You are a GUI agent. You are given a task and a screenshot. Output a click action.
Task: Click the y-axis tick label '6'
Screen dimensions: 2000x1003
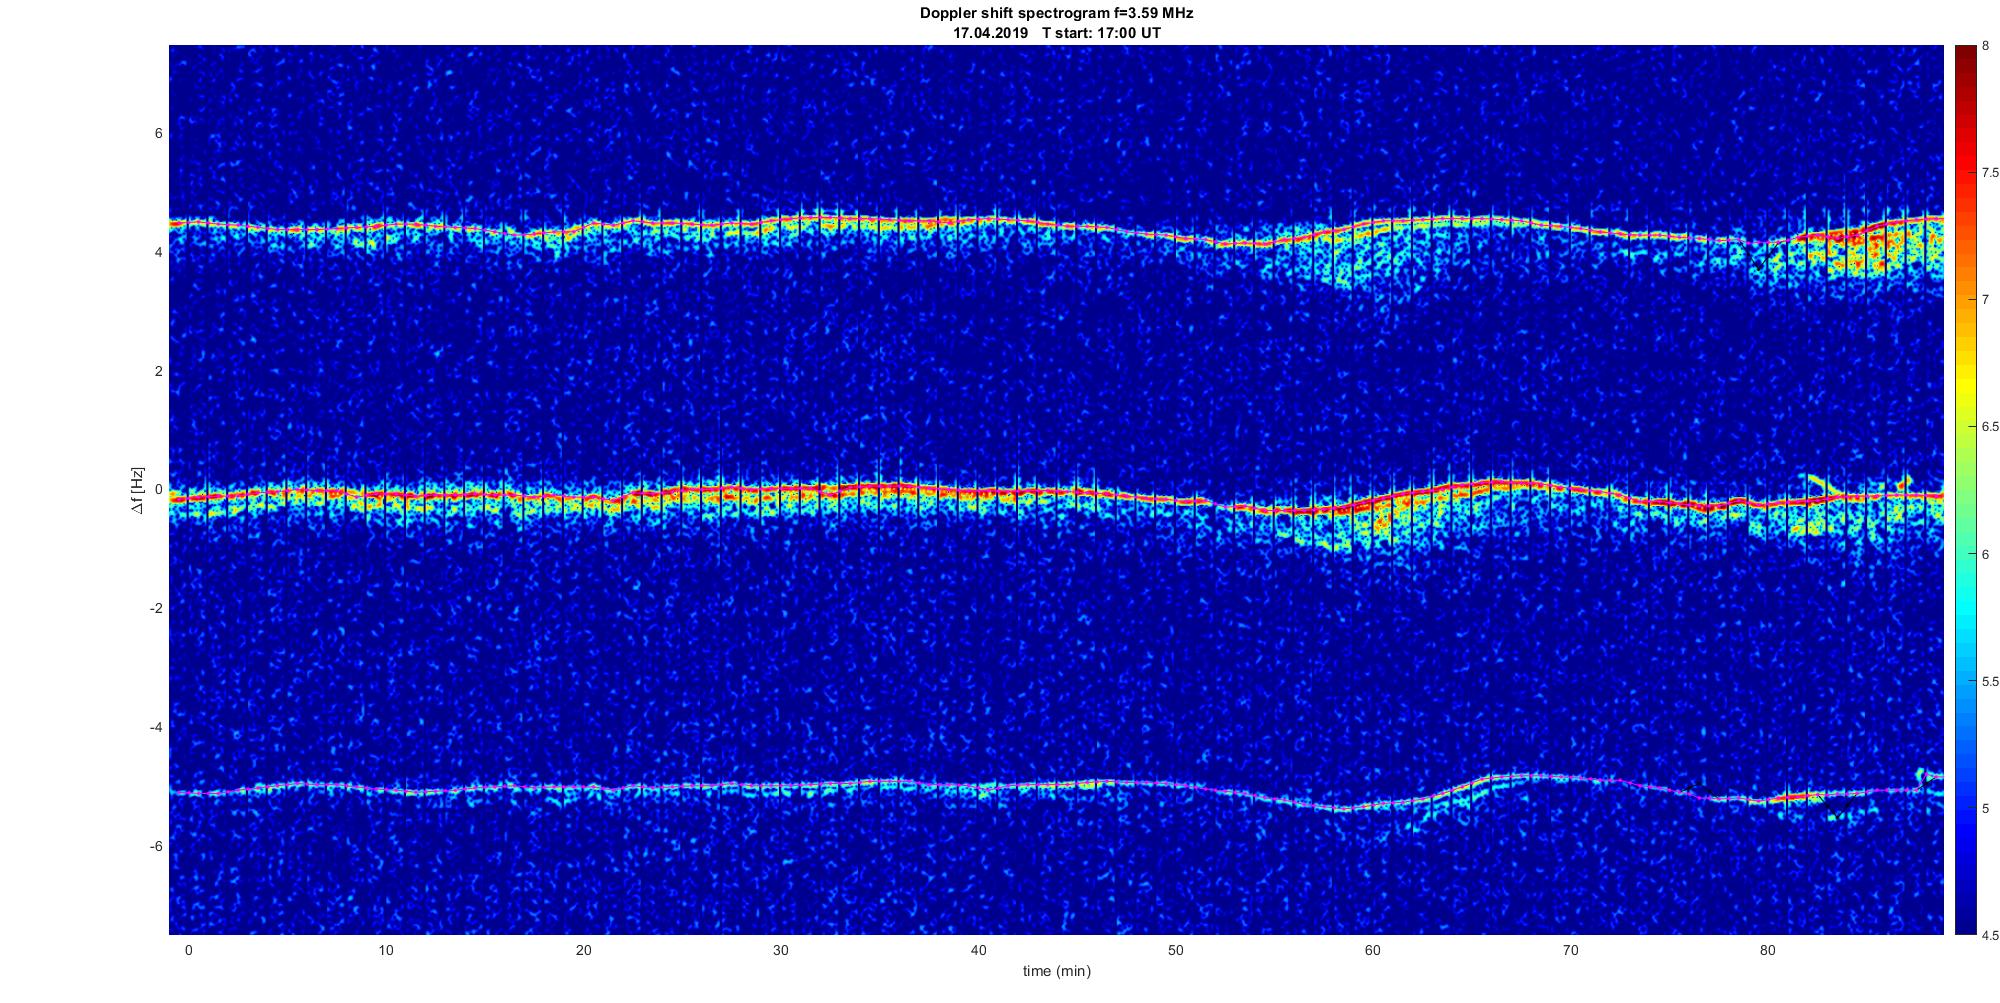158,134
